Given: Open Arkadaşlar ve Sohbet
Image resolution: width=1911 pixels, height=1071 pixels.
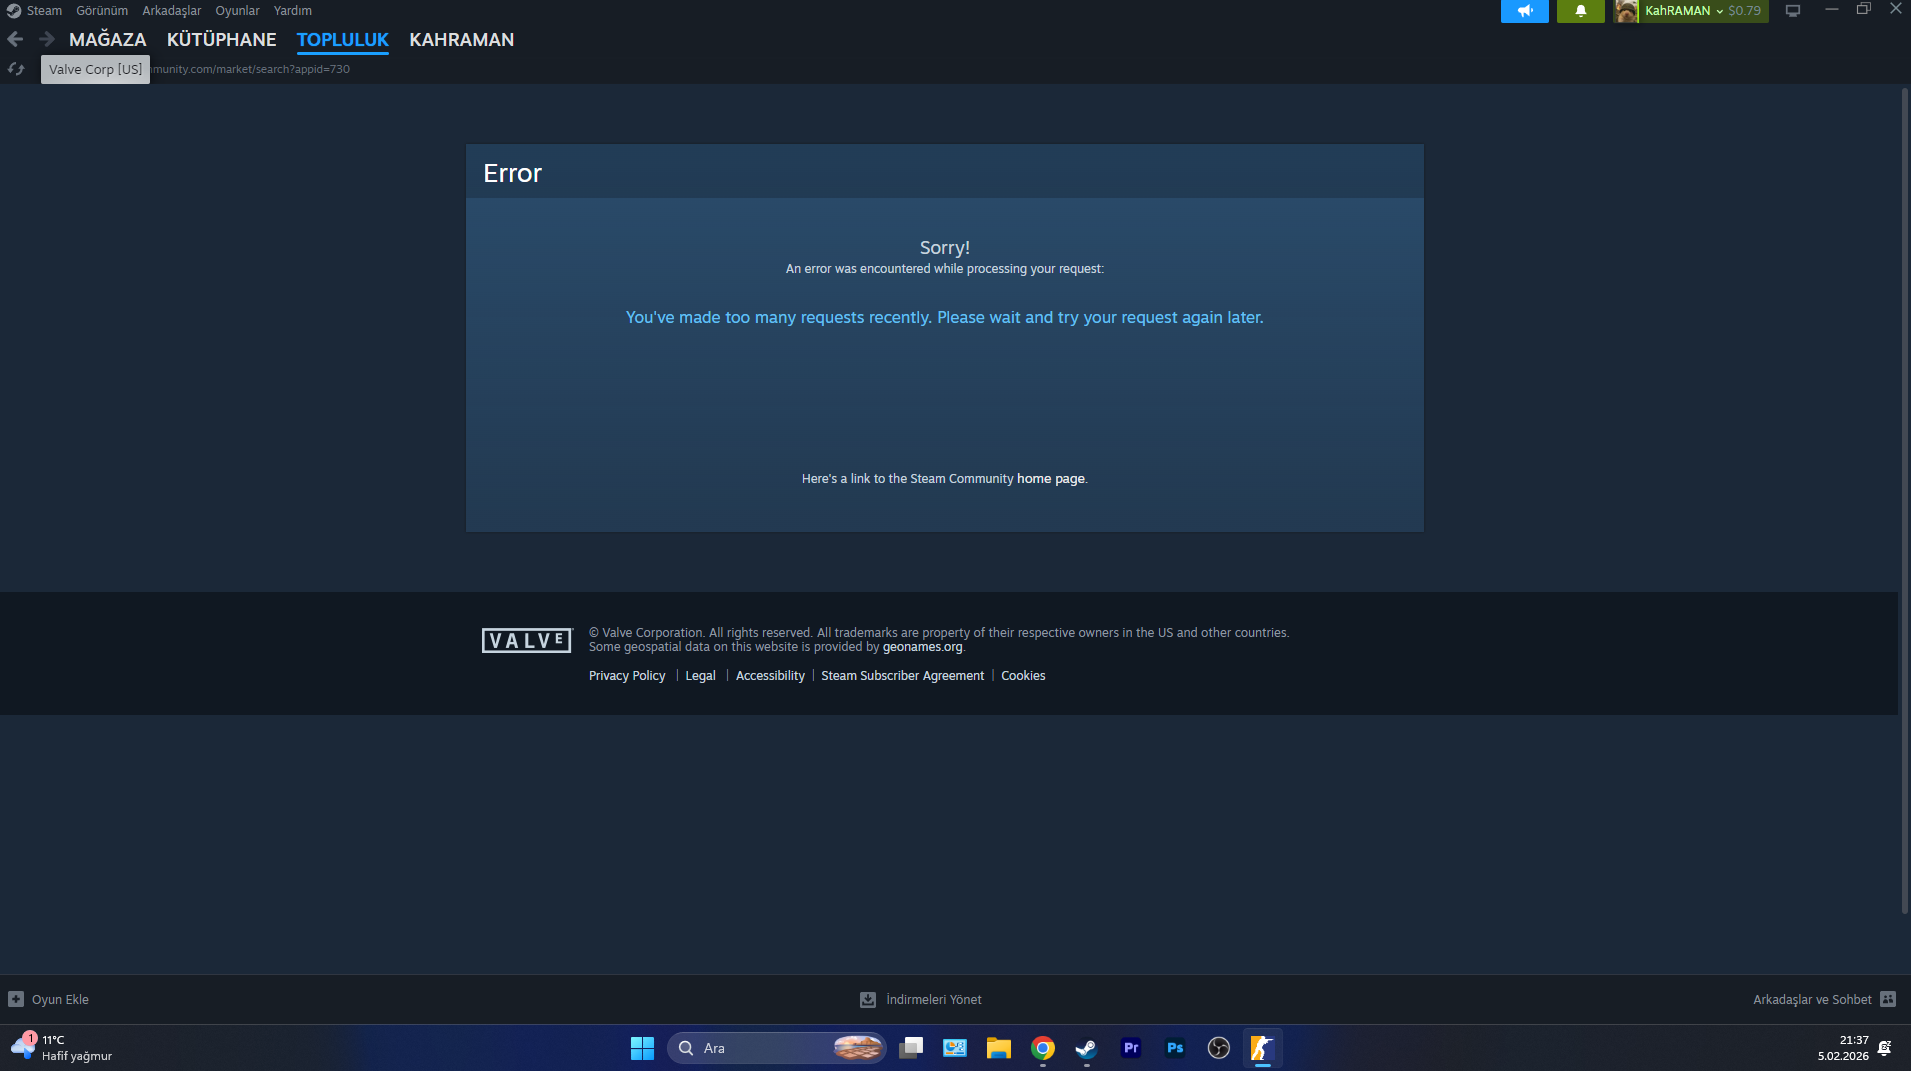Looking at the screenshot, I should point(1824,999).
